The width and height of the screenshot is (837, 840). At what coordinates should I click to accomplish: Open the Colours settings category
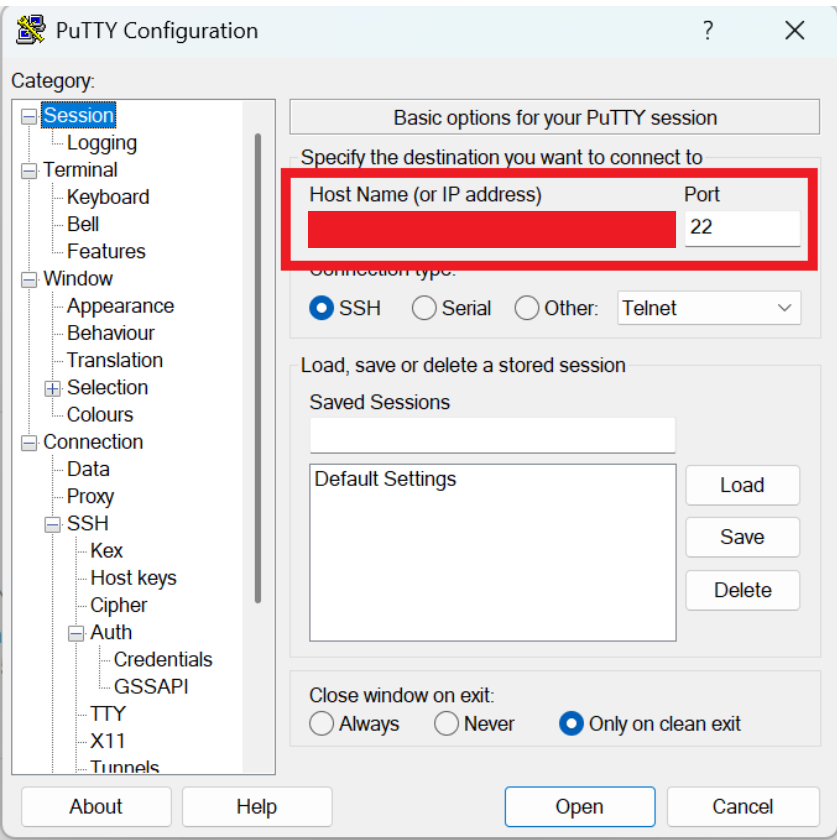[100, 415]
